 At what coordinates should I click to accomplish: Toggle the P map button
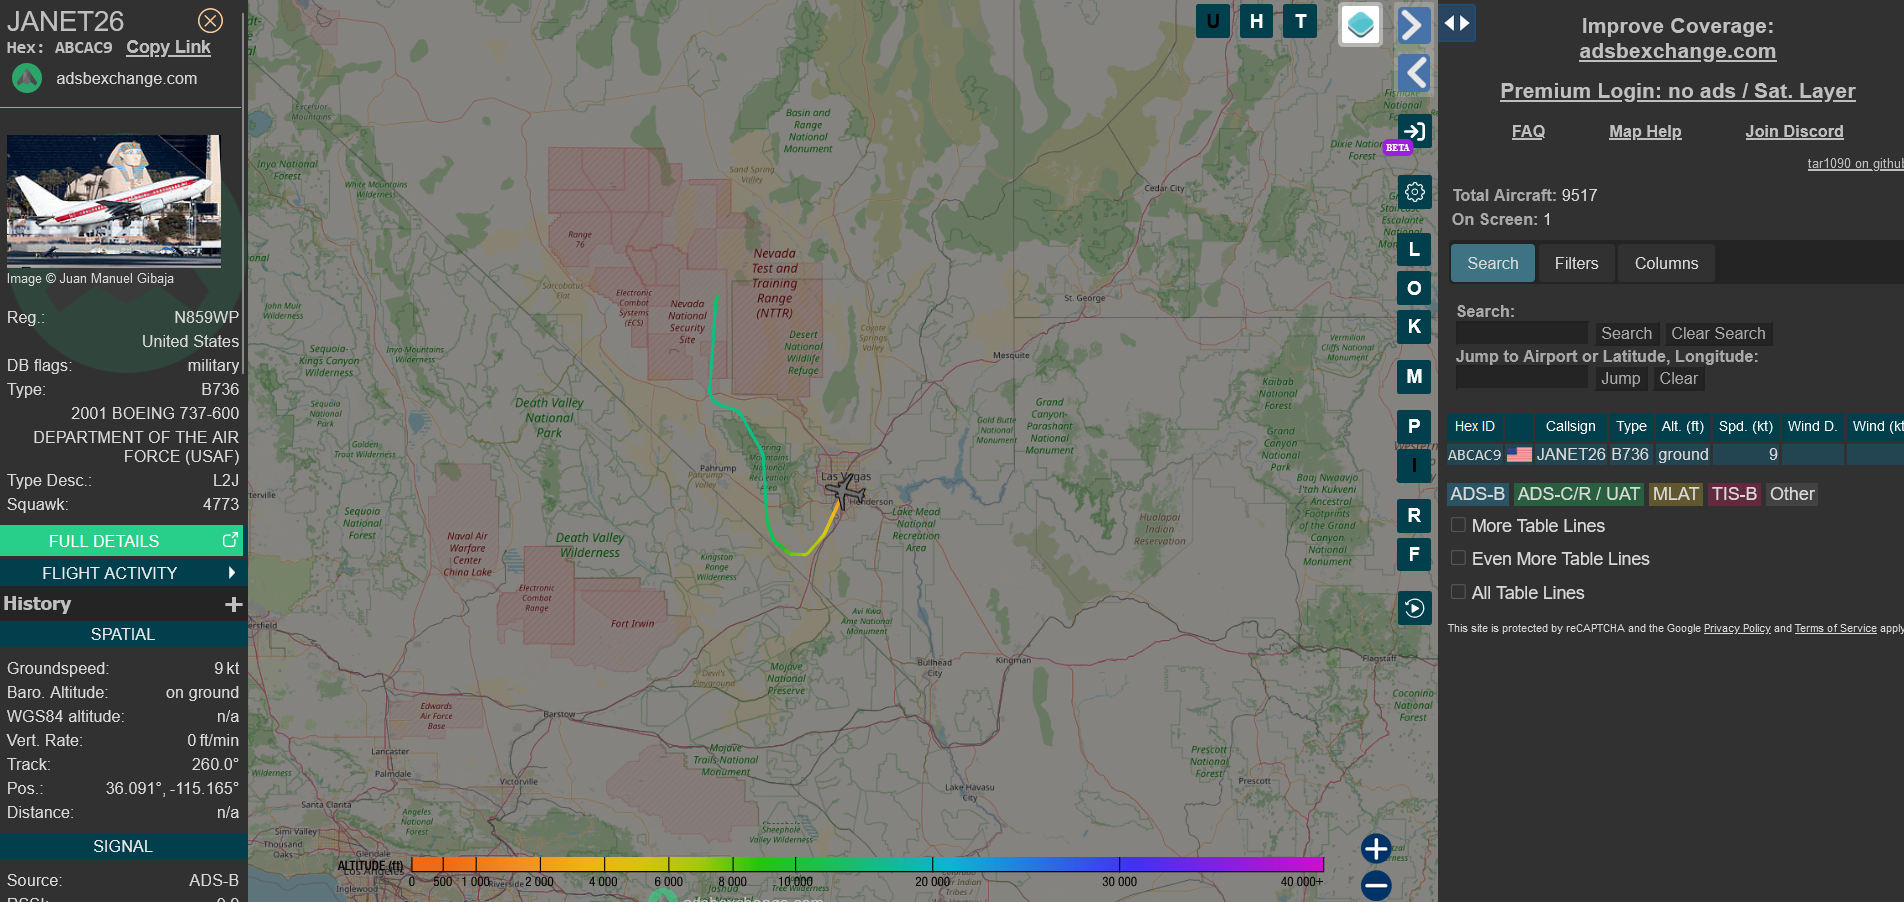point(1414,427)
